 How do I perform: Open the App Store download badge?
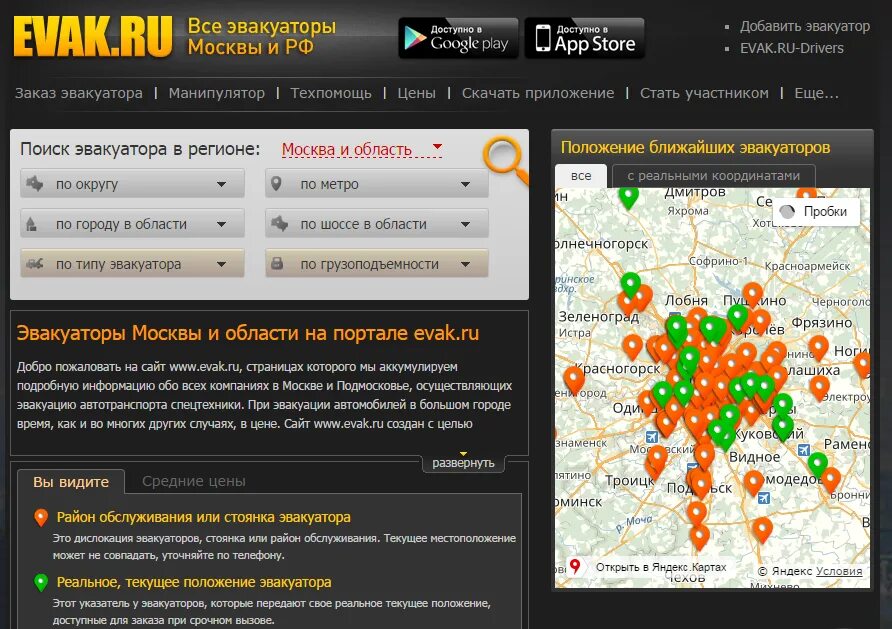584,38
